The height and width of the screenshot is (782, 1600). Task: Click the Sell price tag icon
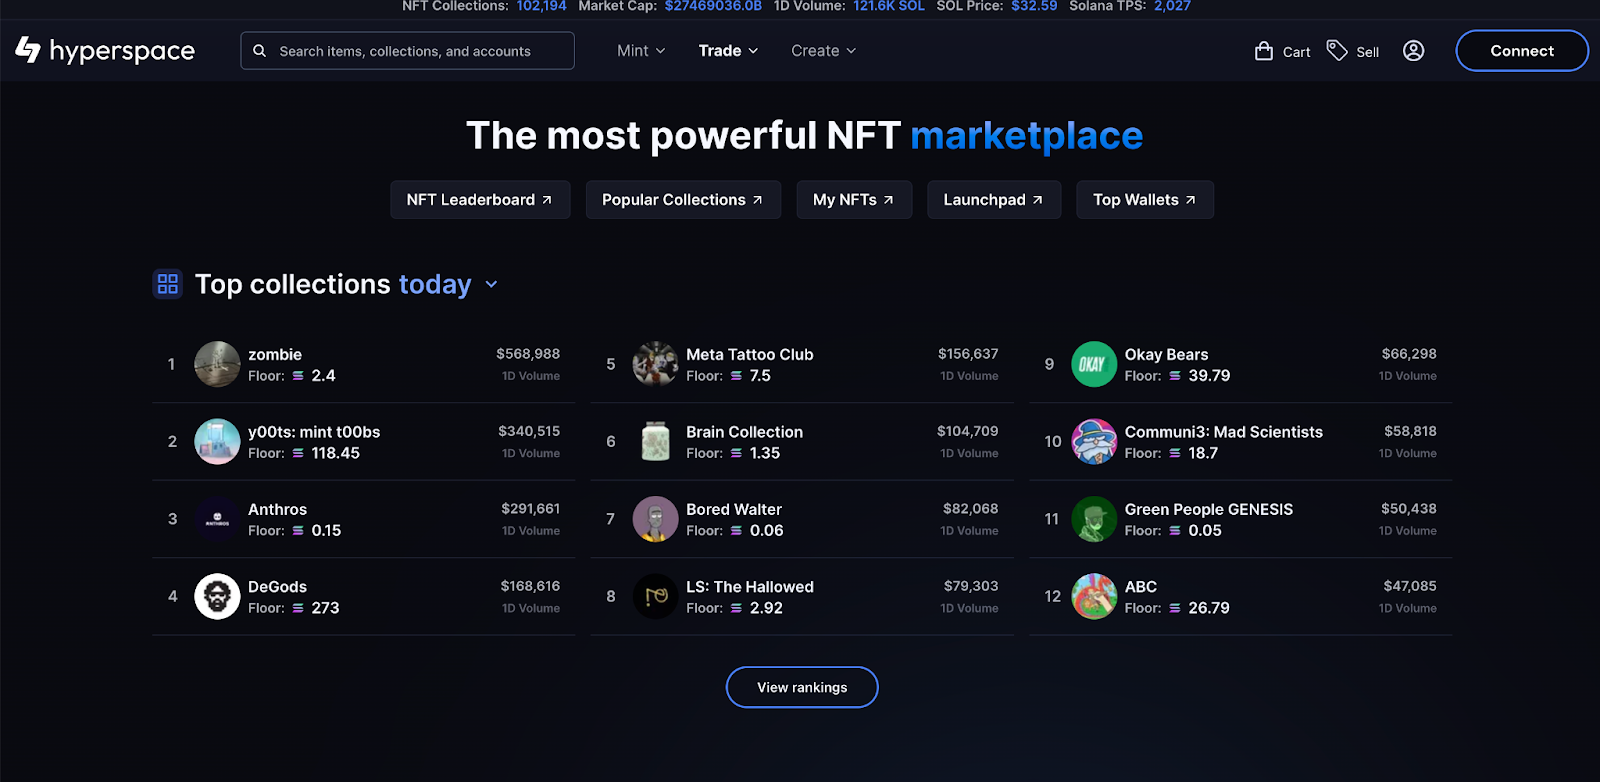tap(1337, 50)
